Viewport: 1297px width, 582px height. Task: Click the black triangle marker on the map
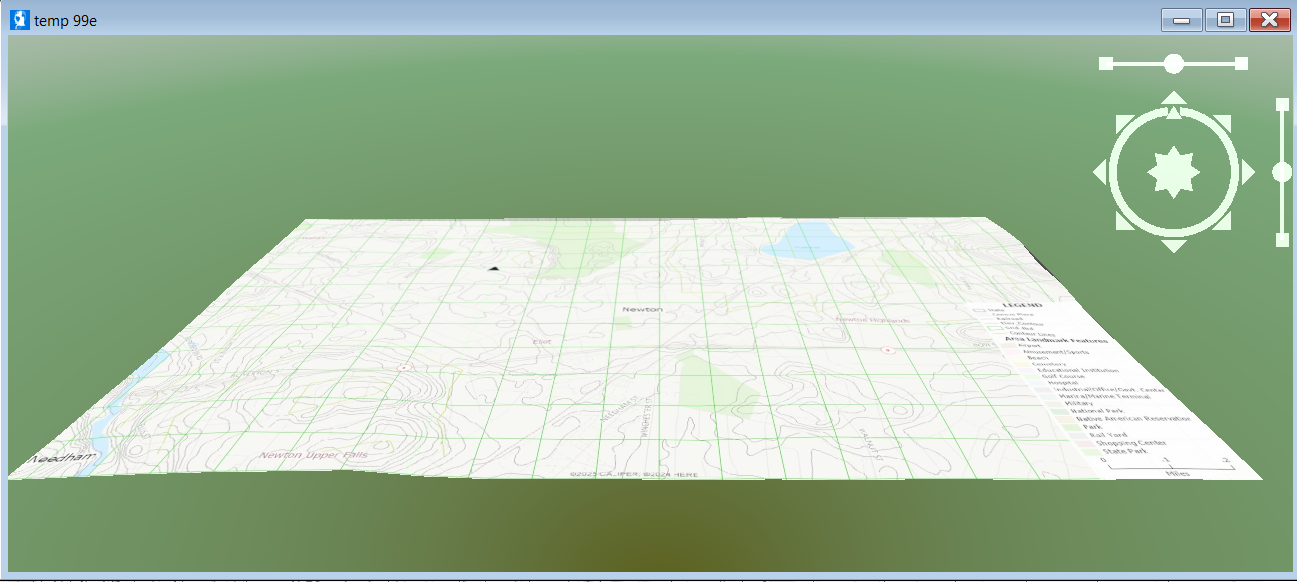[x=493, y=268]
